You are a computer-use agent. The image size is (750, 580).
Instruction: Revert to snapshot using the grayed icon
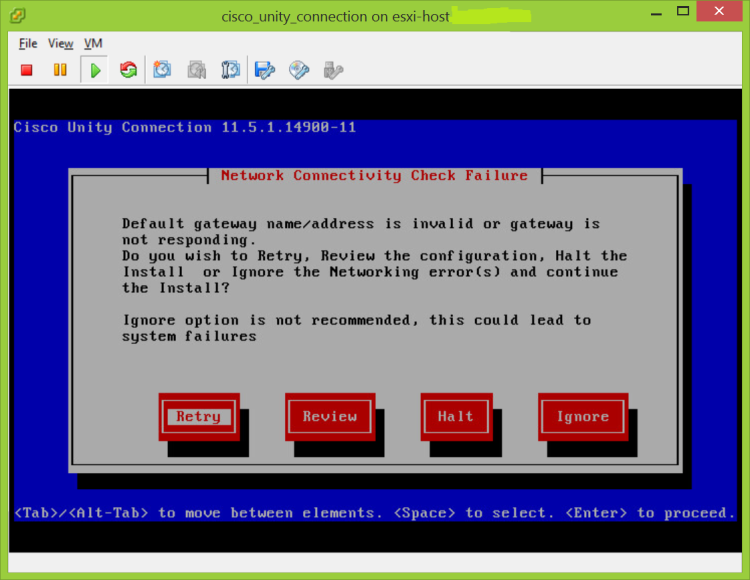[197, 70]
